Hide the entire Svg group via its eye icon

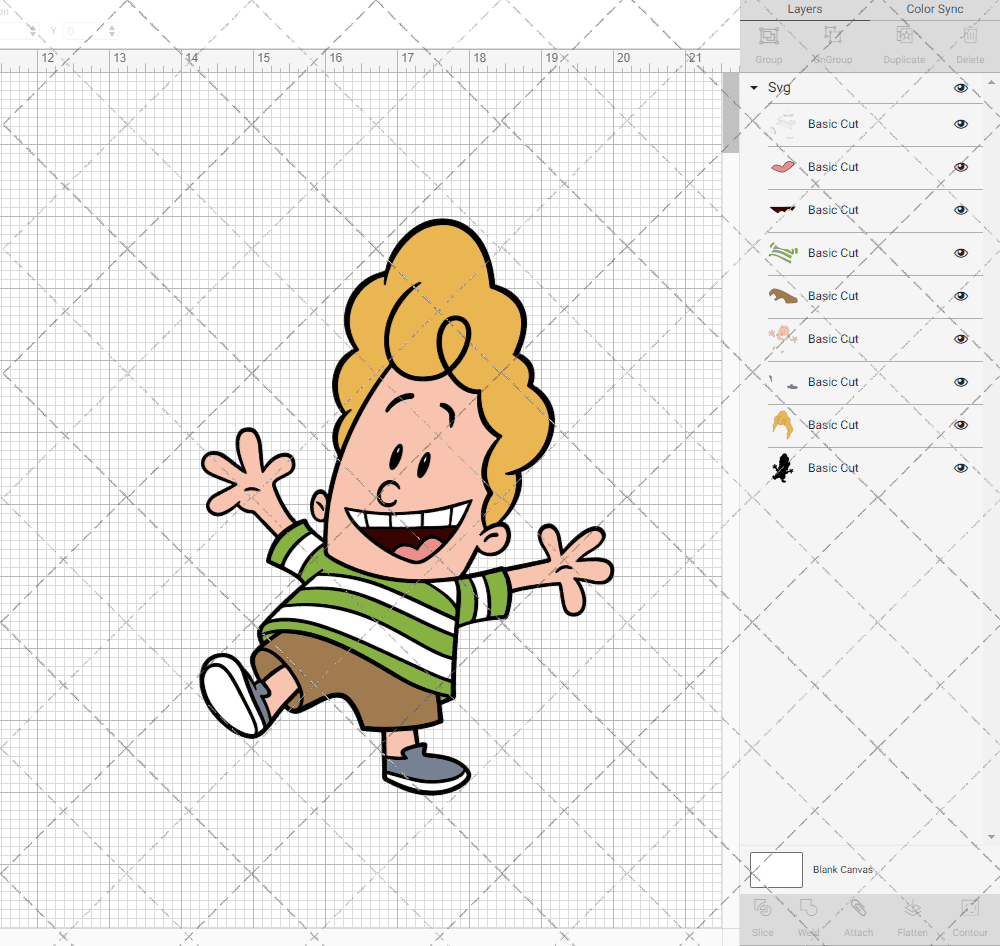click(x=960, y=88)
